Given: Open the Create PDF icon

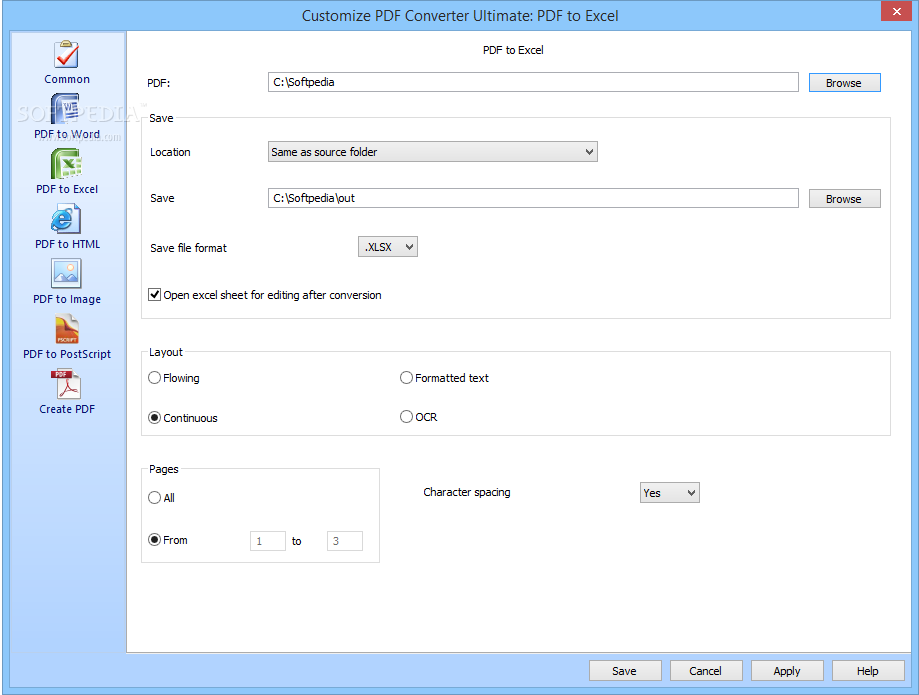Looking at the screenshot, I should [x=66, y=384].
